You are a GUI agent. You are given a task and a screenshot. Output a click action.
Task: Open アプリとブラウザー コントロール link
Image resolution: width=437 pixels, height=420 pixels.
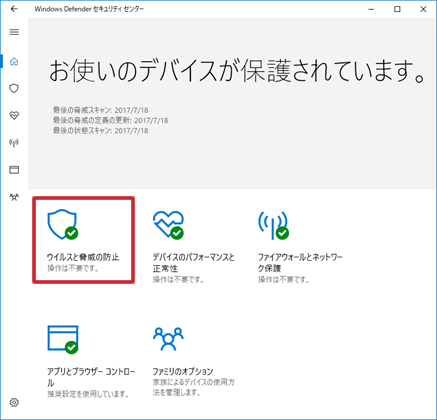pos(91,377)
